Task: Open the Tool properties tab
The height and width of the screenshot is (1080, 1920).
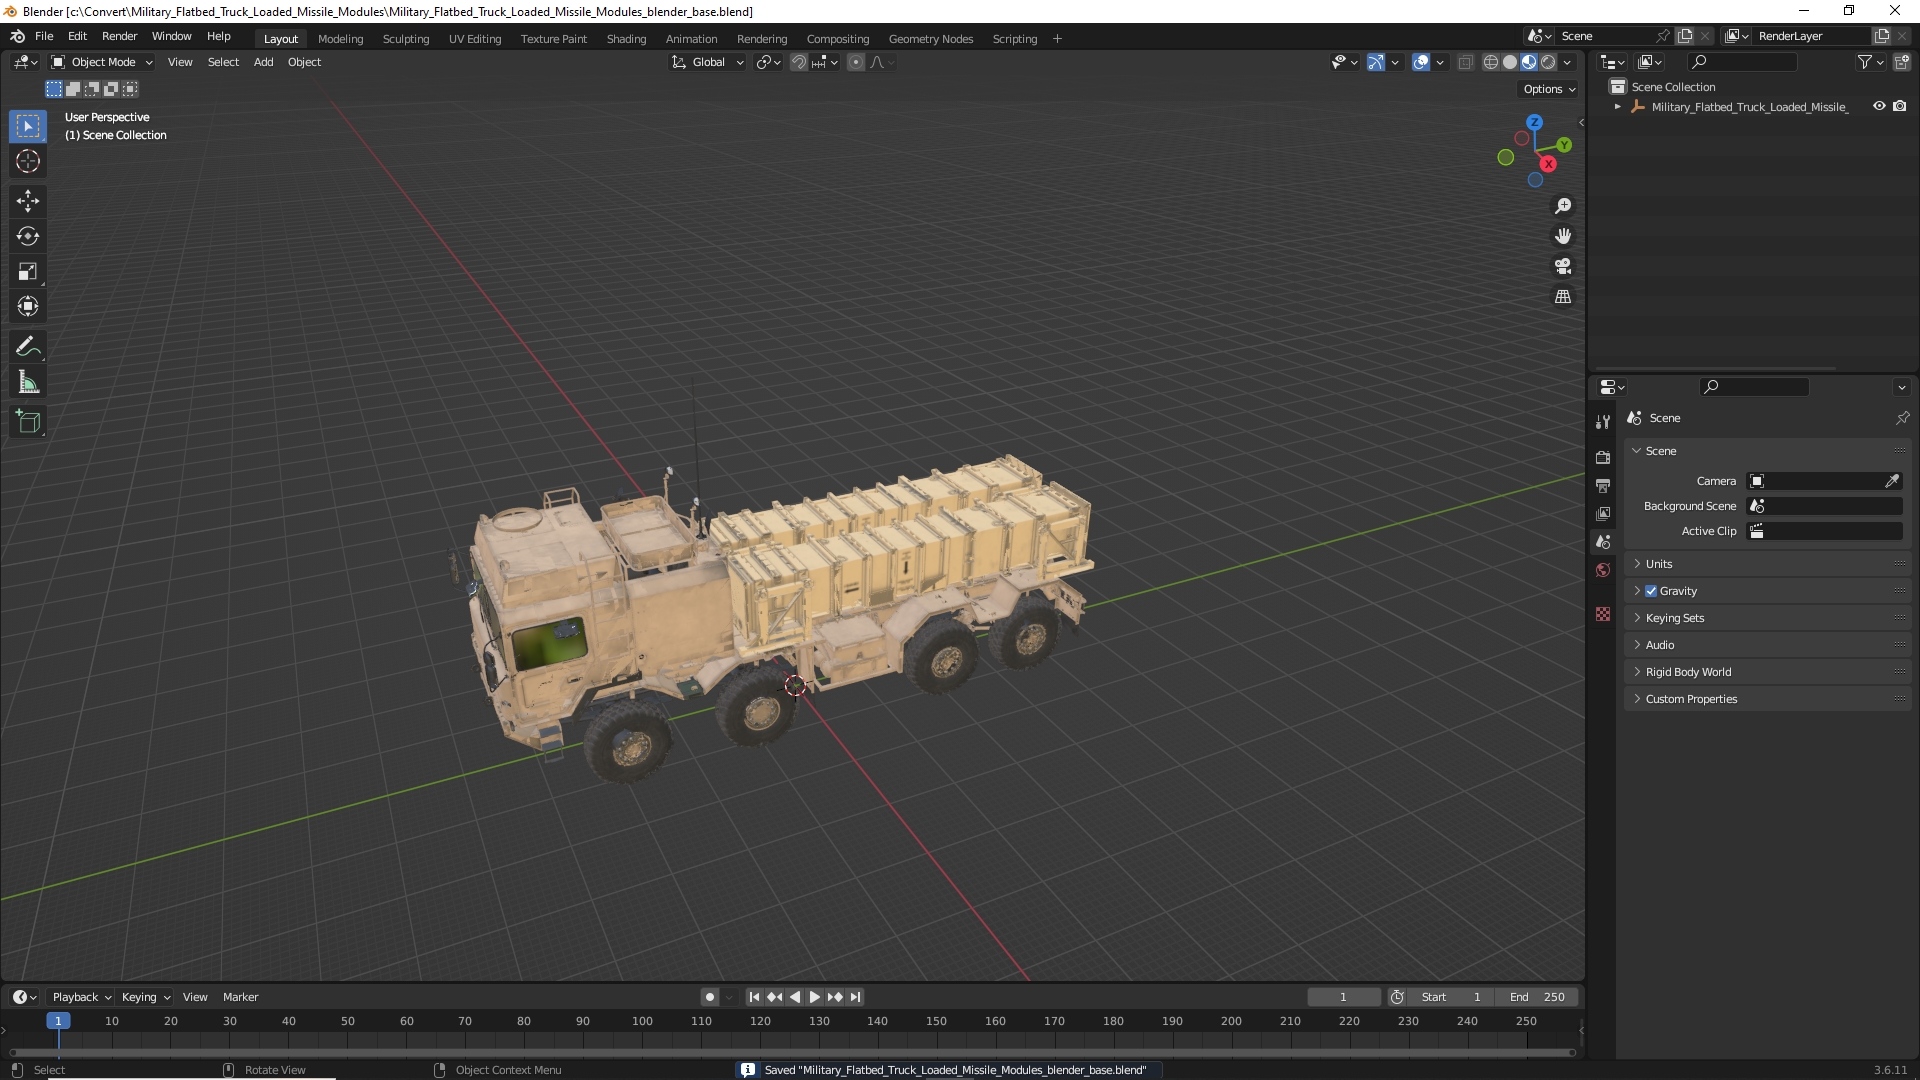Action: 1603,422
